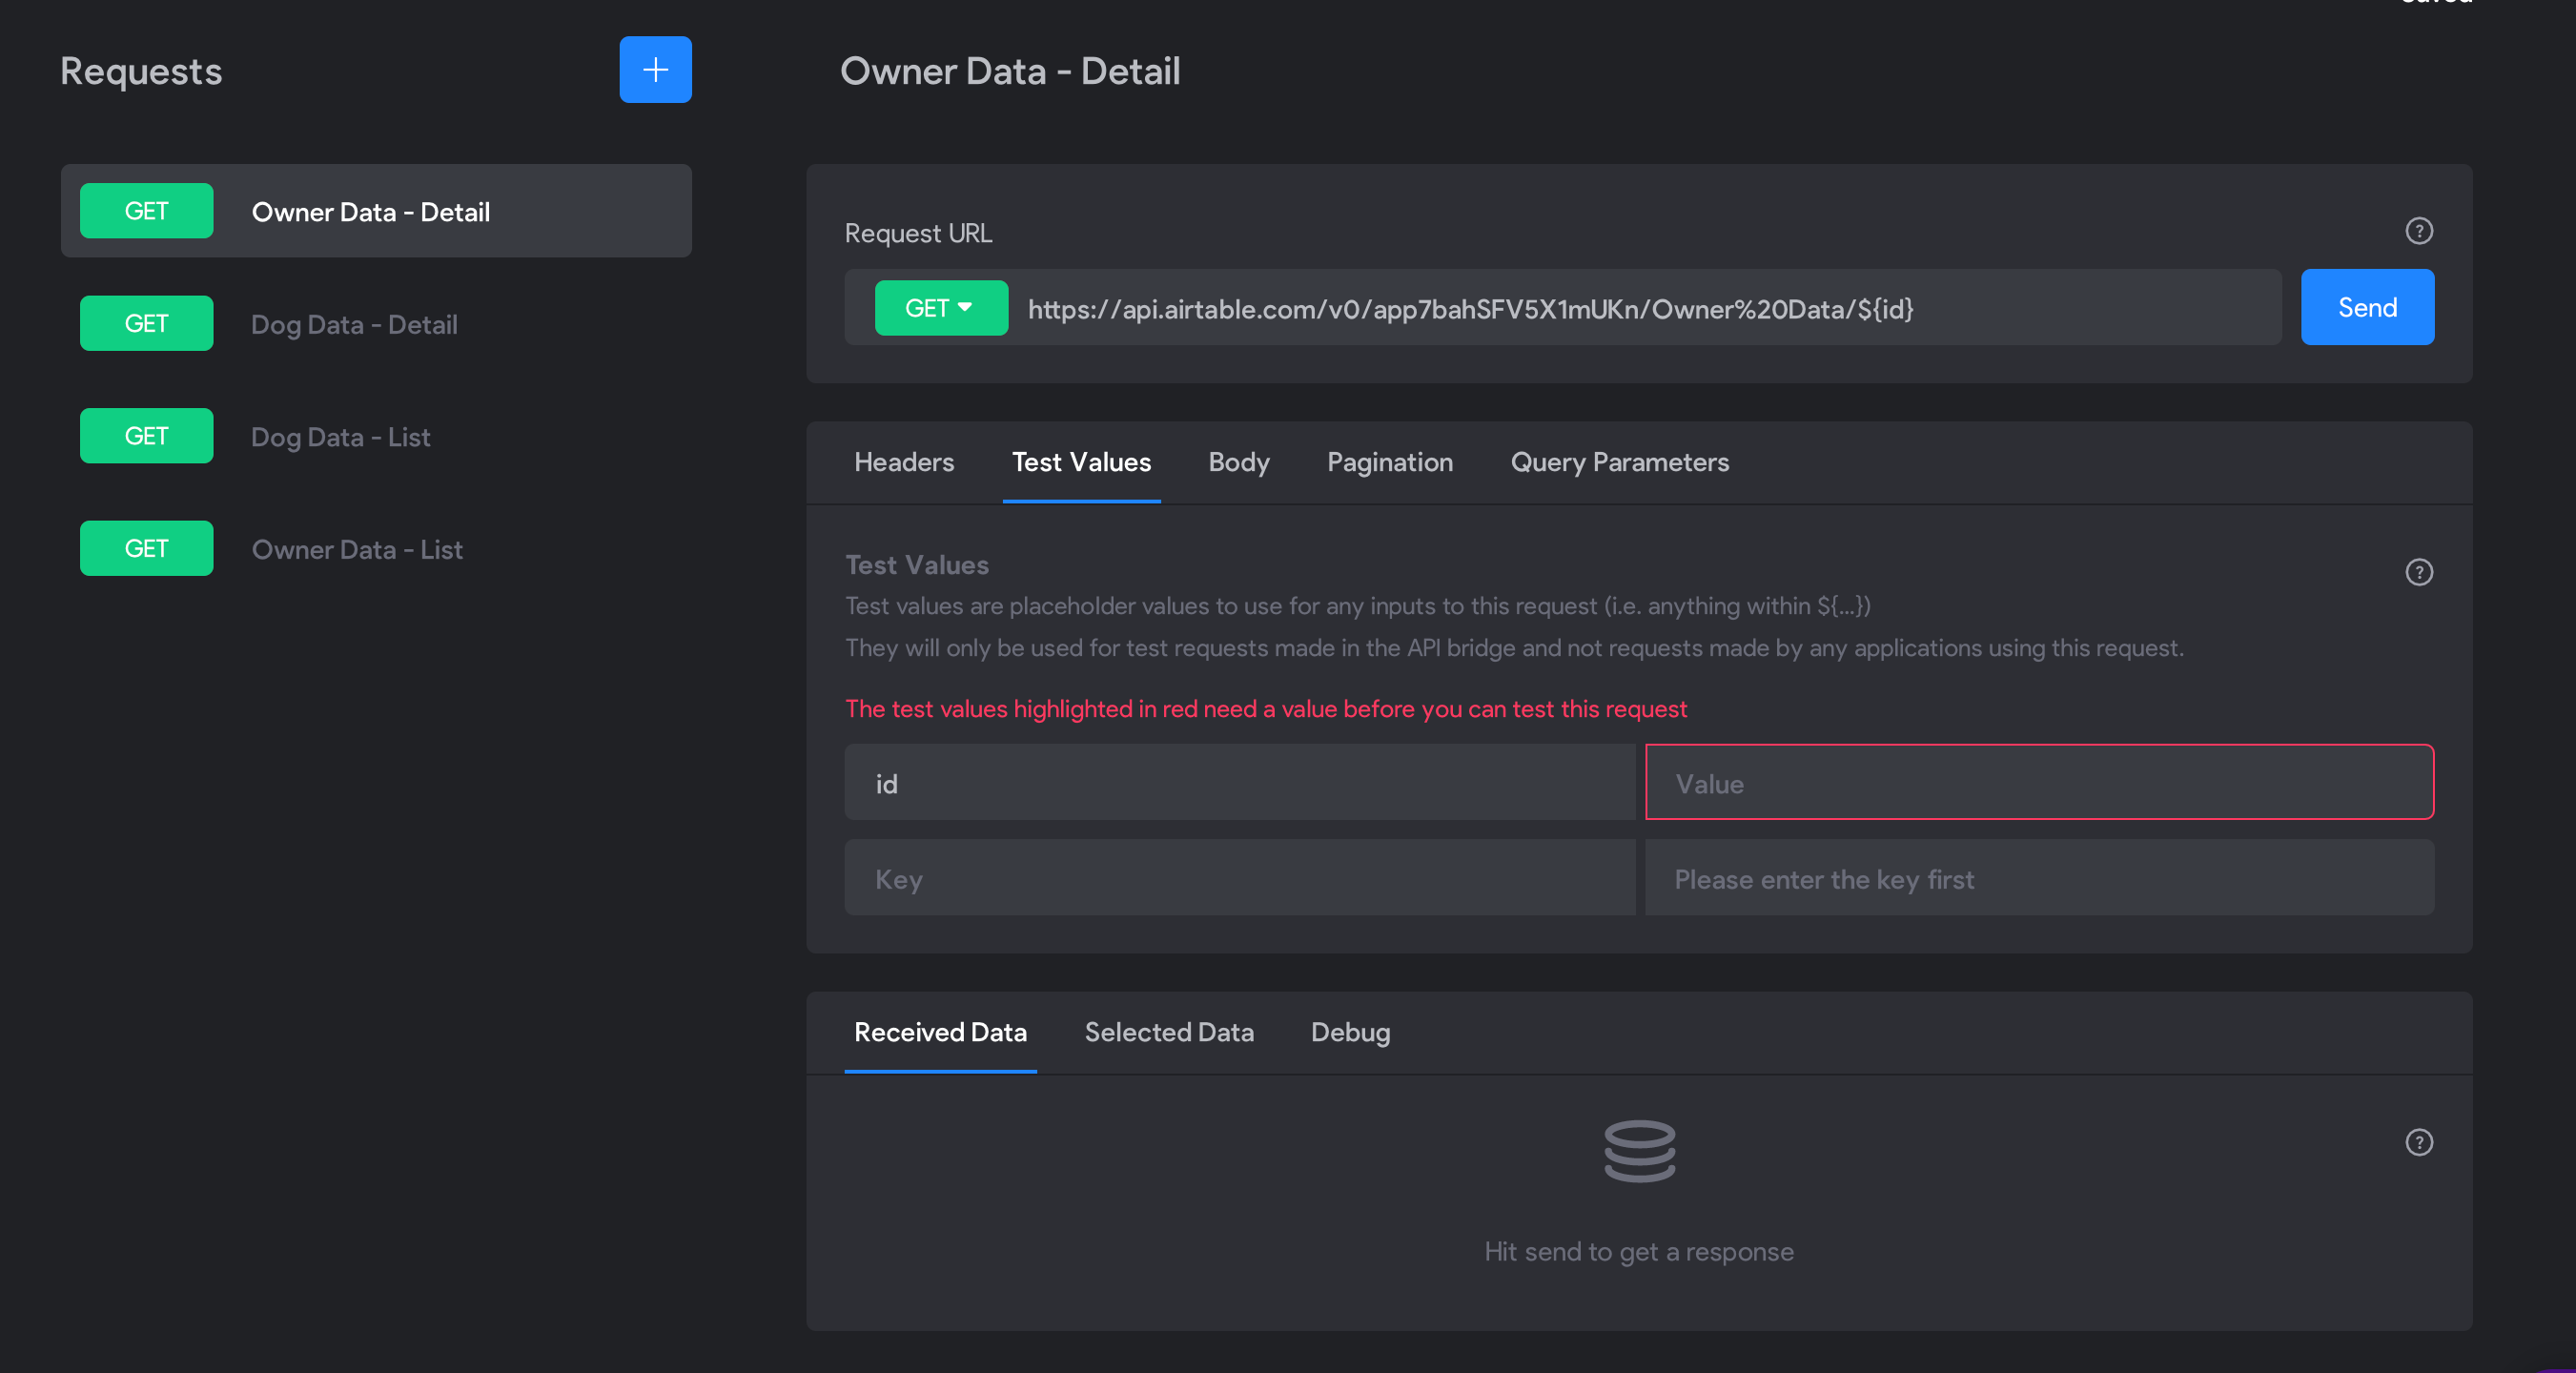
Task: Go to the Pagination tab
Action: (x=1389, y=462)
